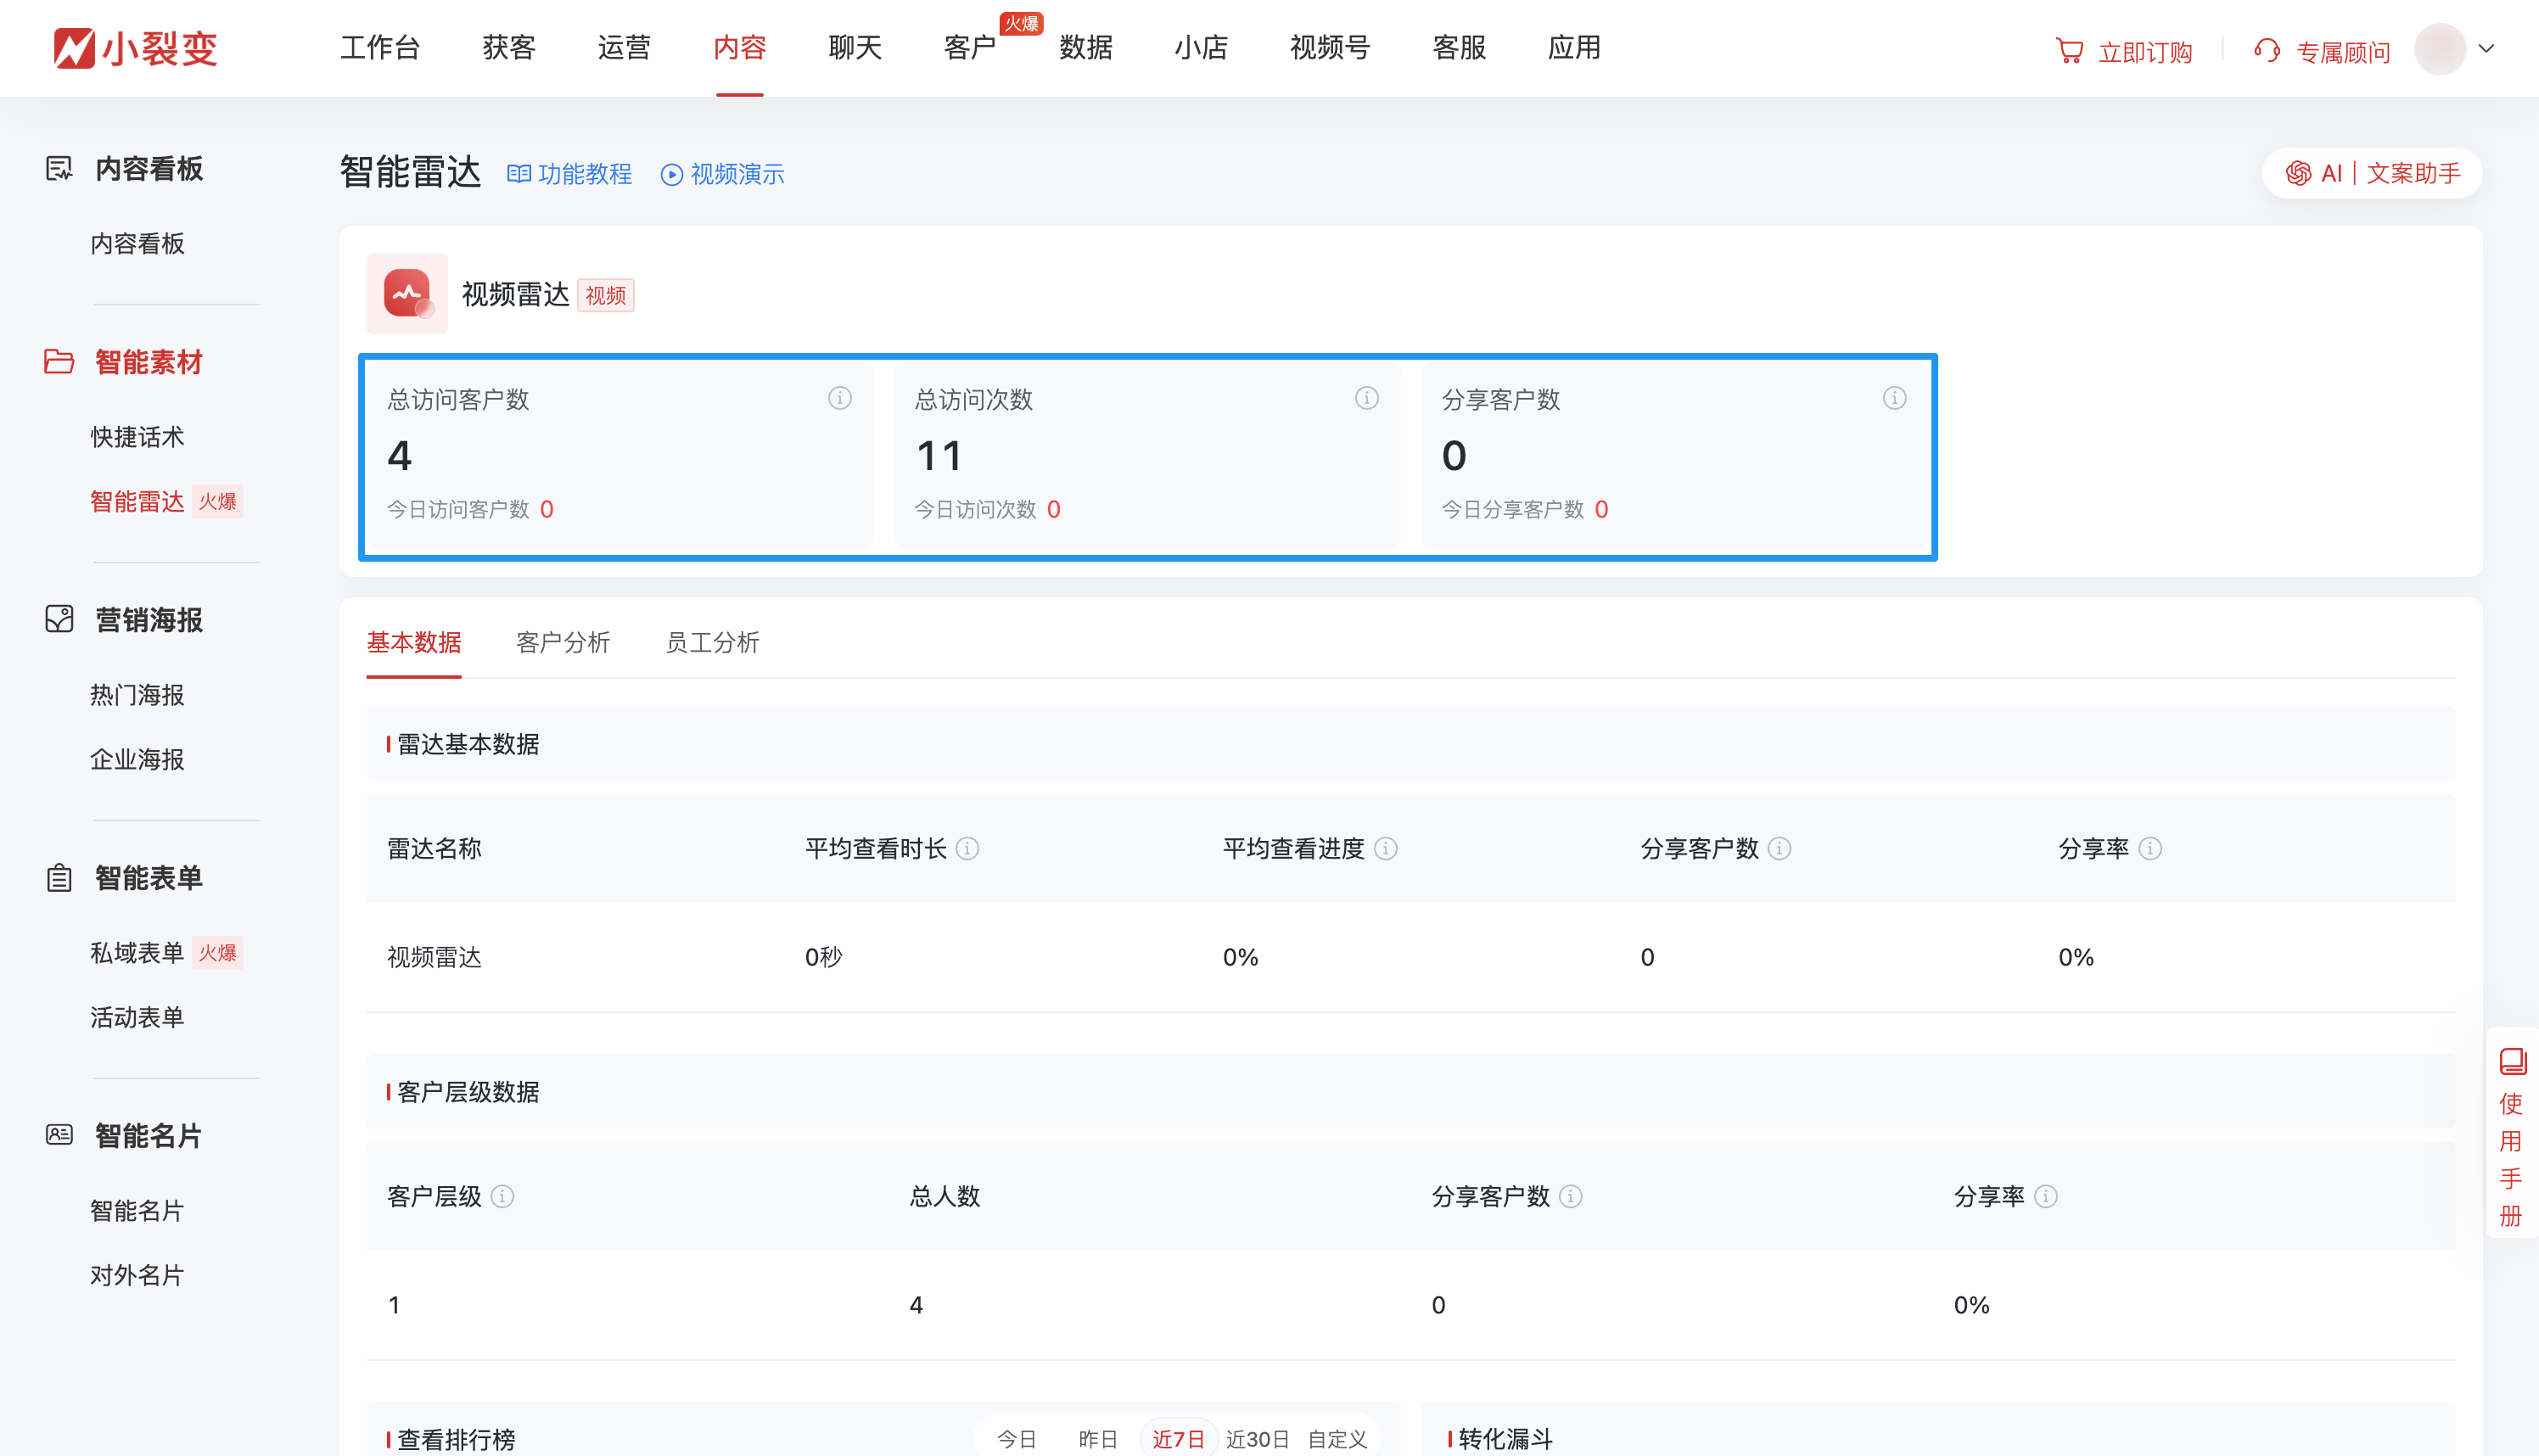Click info icon beside 平均查看进度

coord(1385,849)
